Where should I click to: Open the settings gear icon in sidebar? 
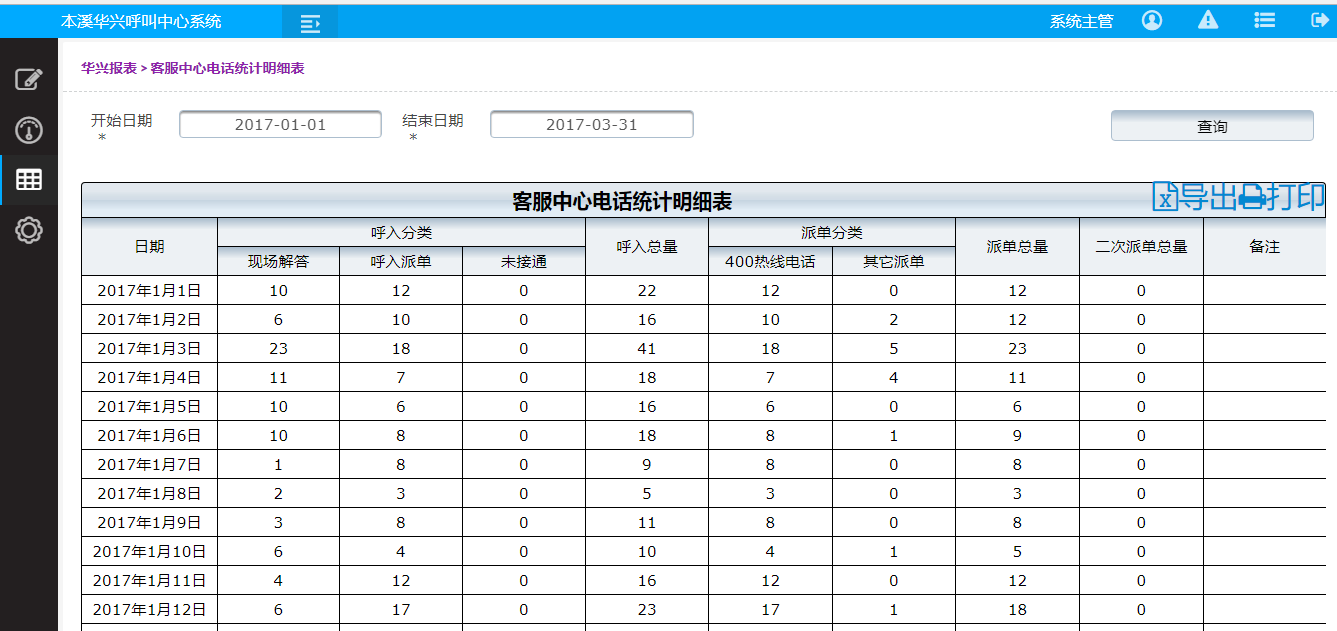click(x=29, y=229)
